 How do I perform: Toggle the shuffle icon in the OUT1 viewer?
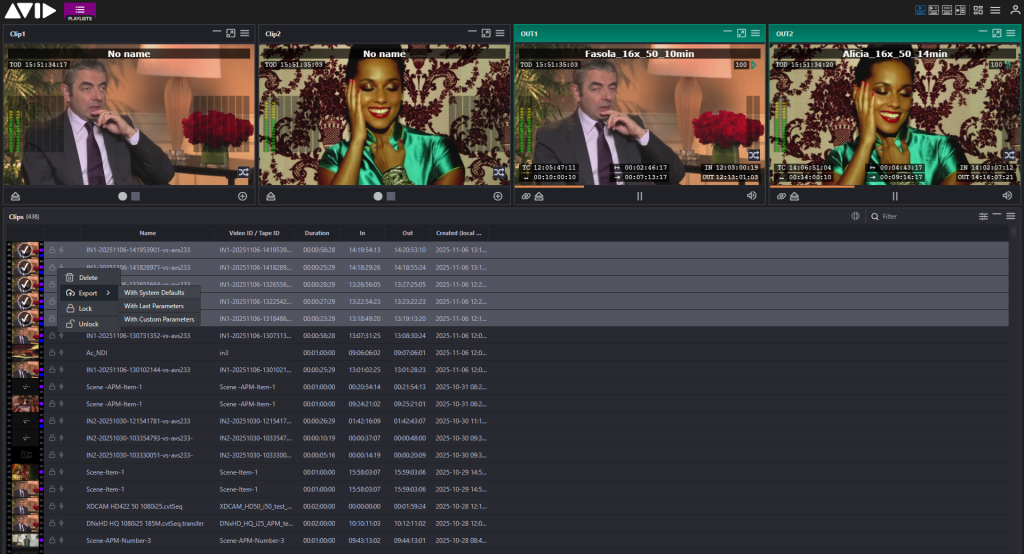[x=754, y=155]
